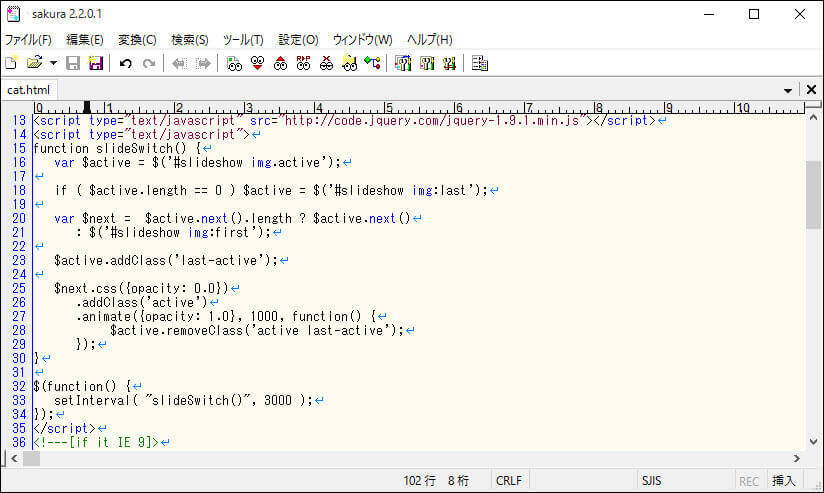Click the jquery URL on line 13

(x=431, y=121)
